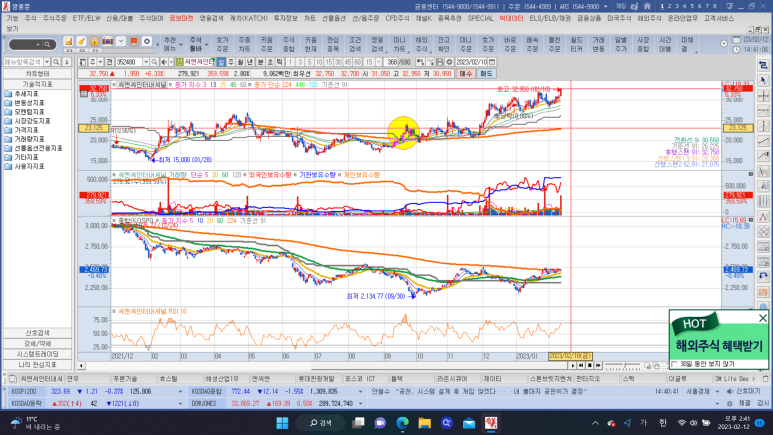Viewport: 773px width, 435px height.
Task: Click the orange monitor toolbar icon
Action: click(134, 42)
